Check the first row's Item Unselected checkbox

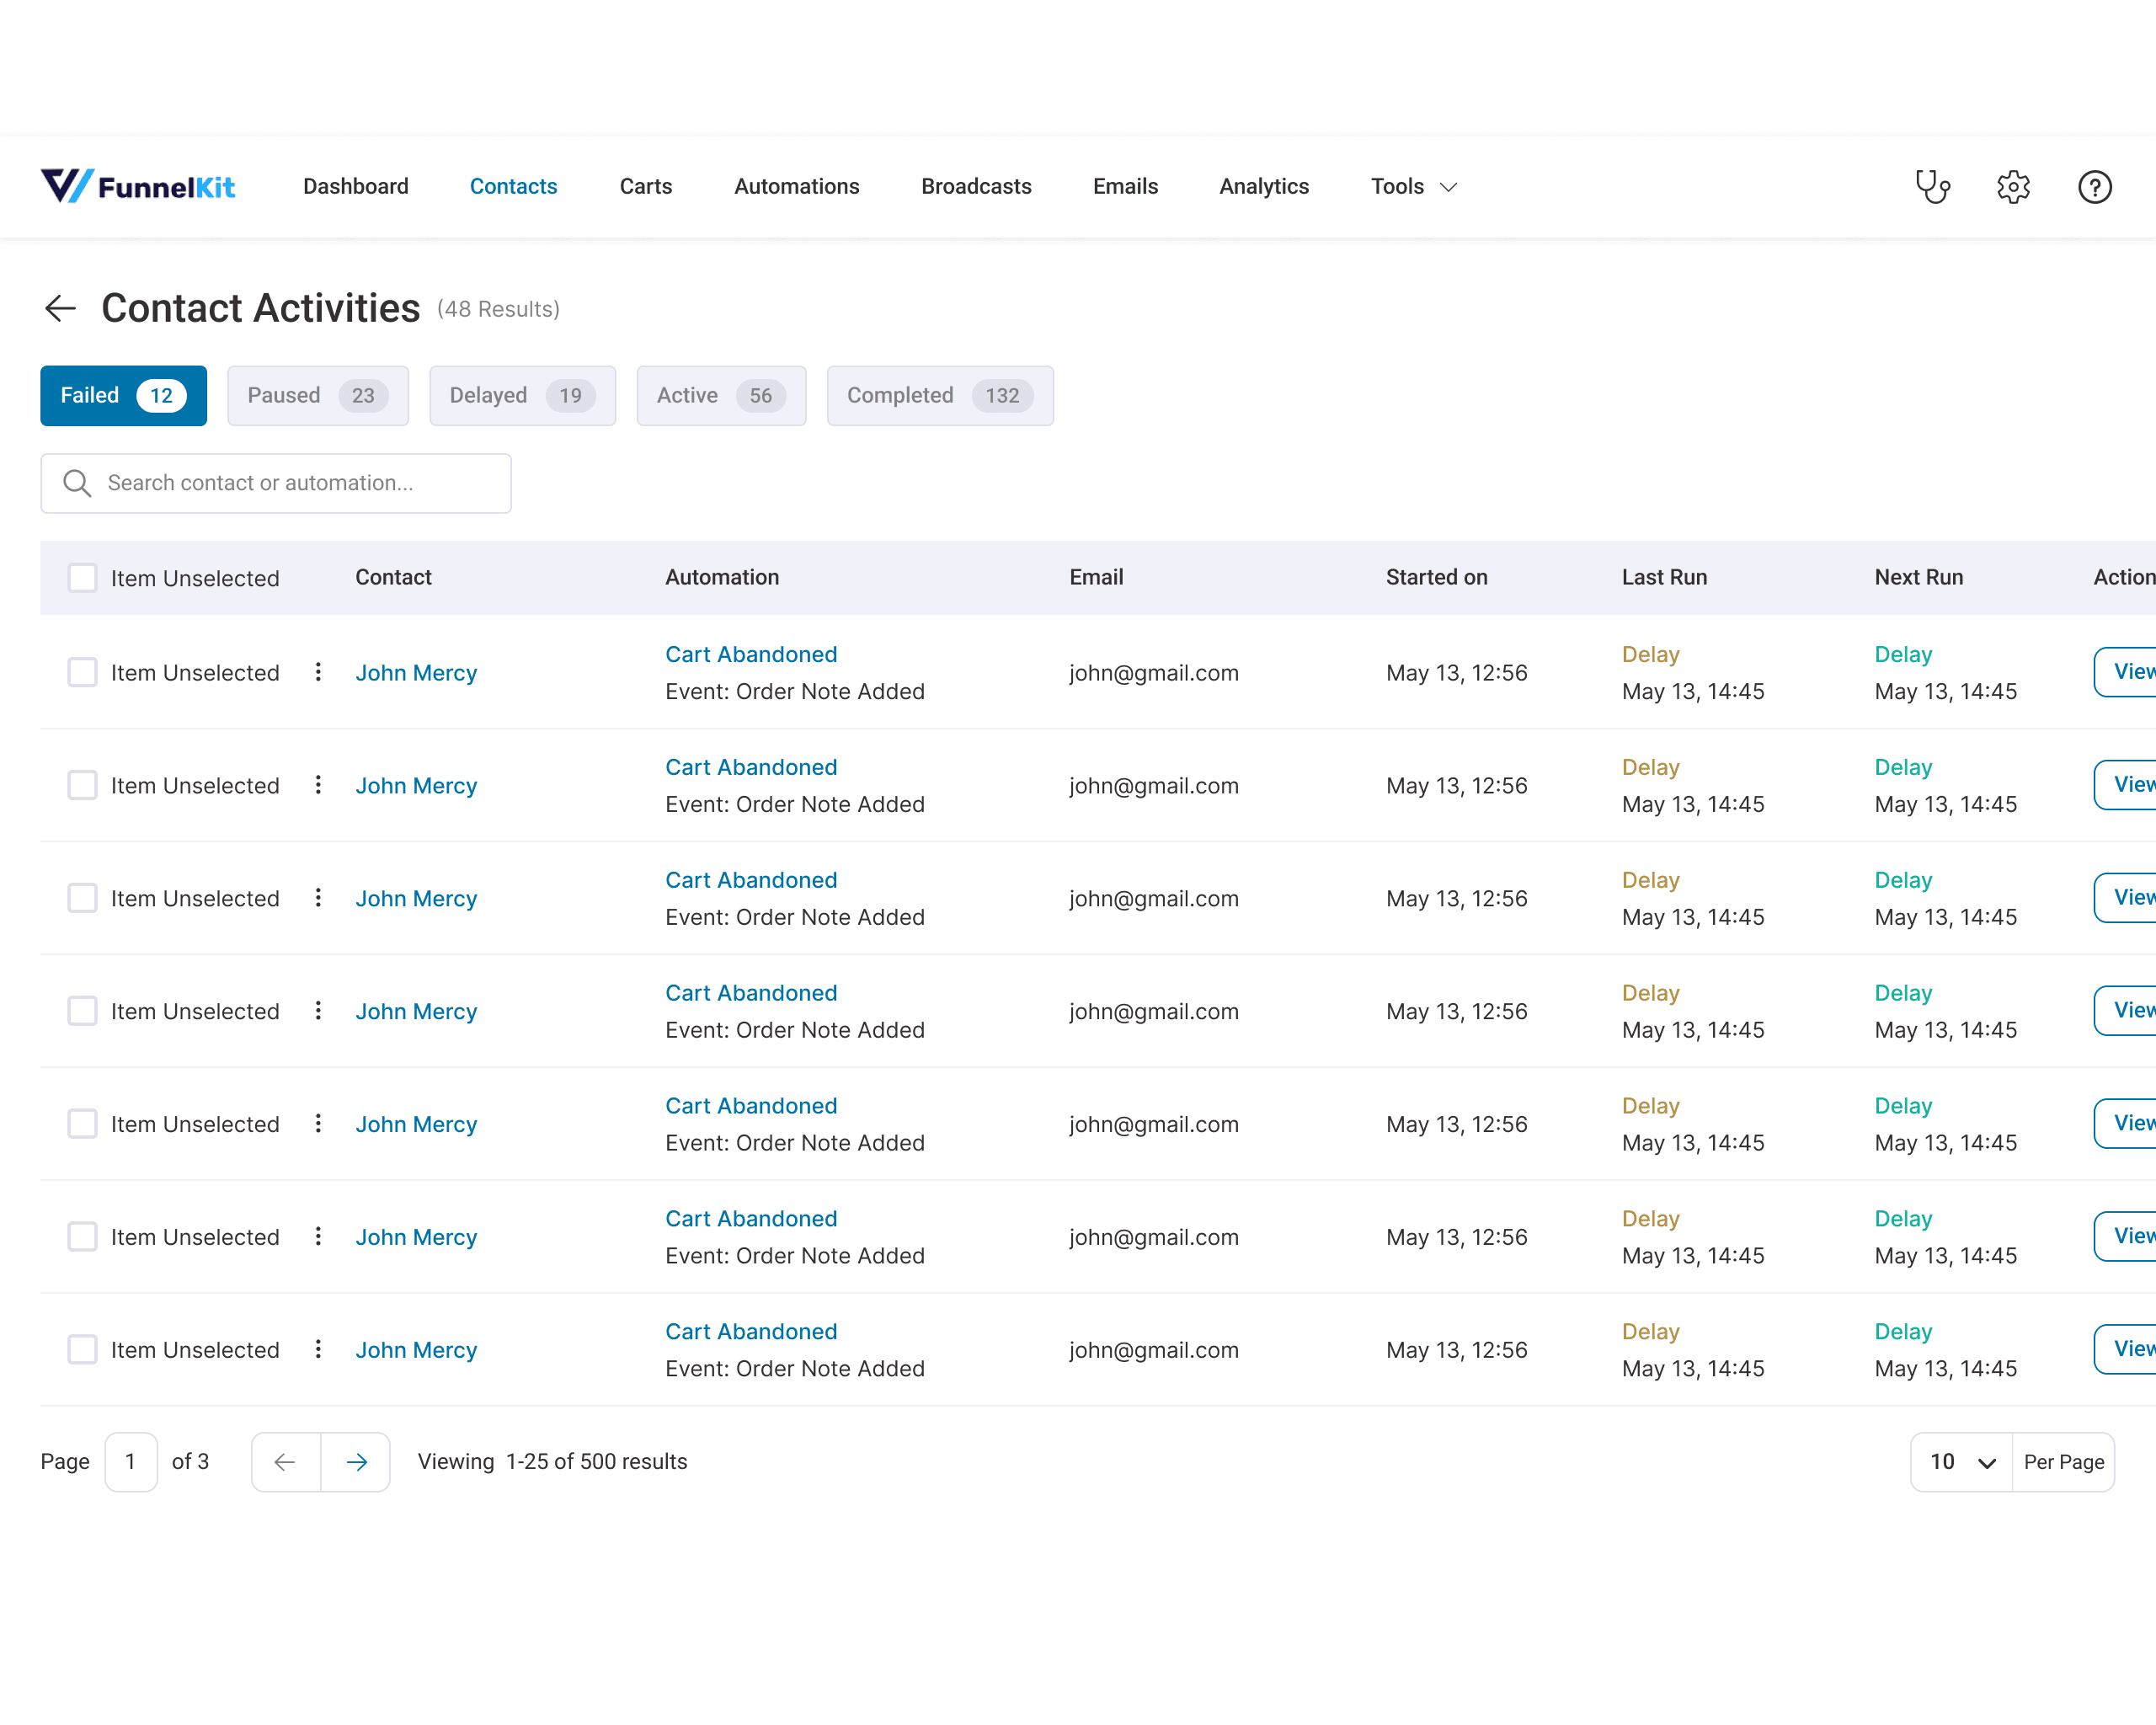point(82,672)
